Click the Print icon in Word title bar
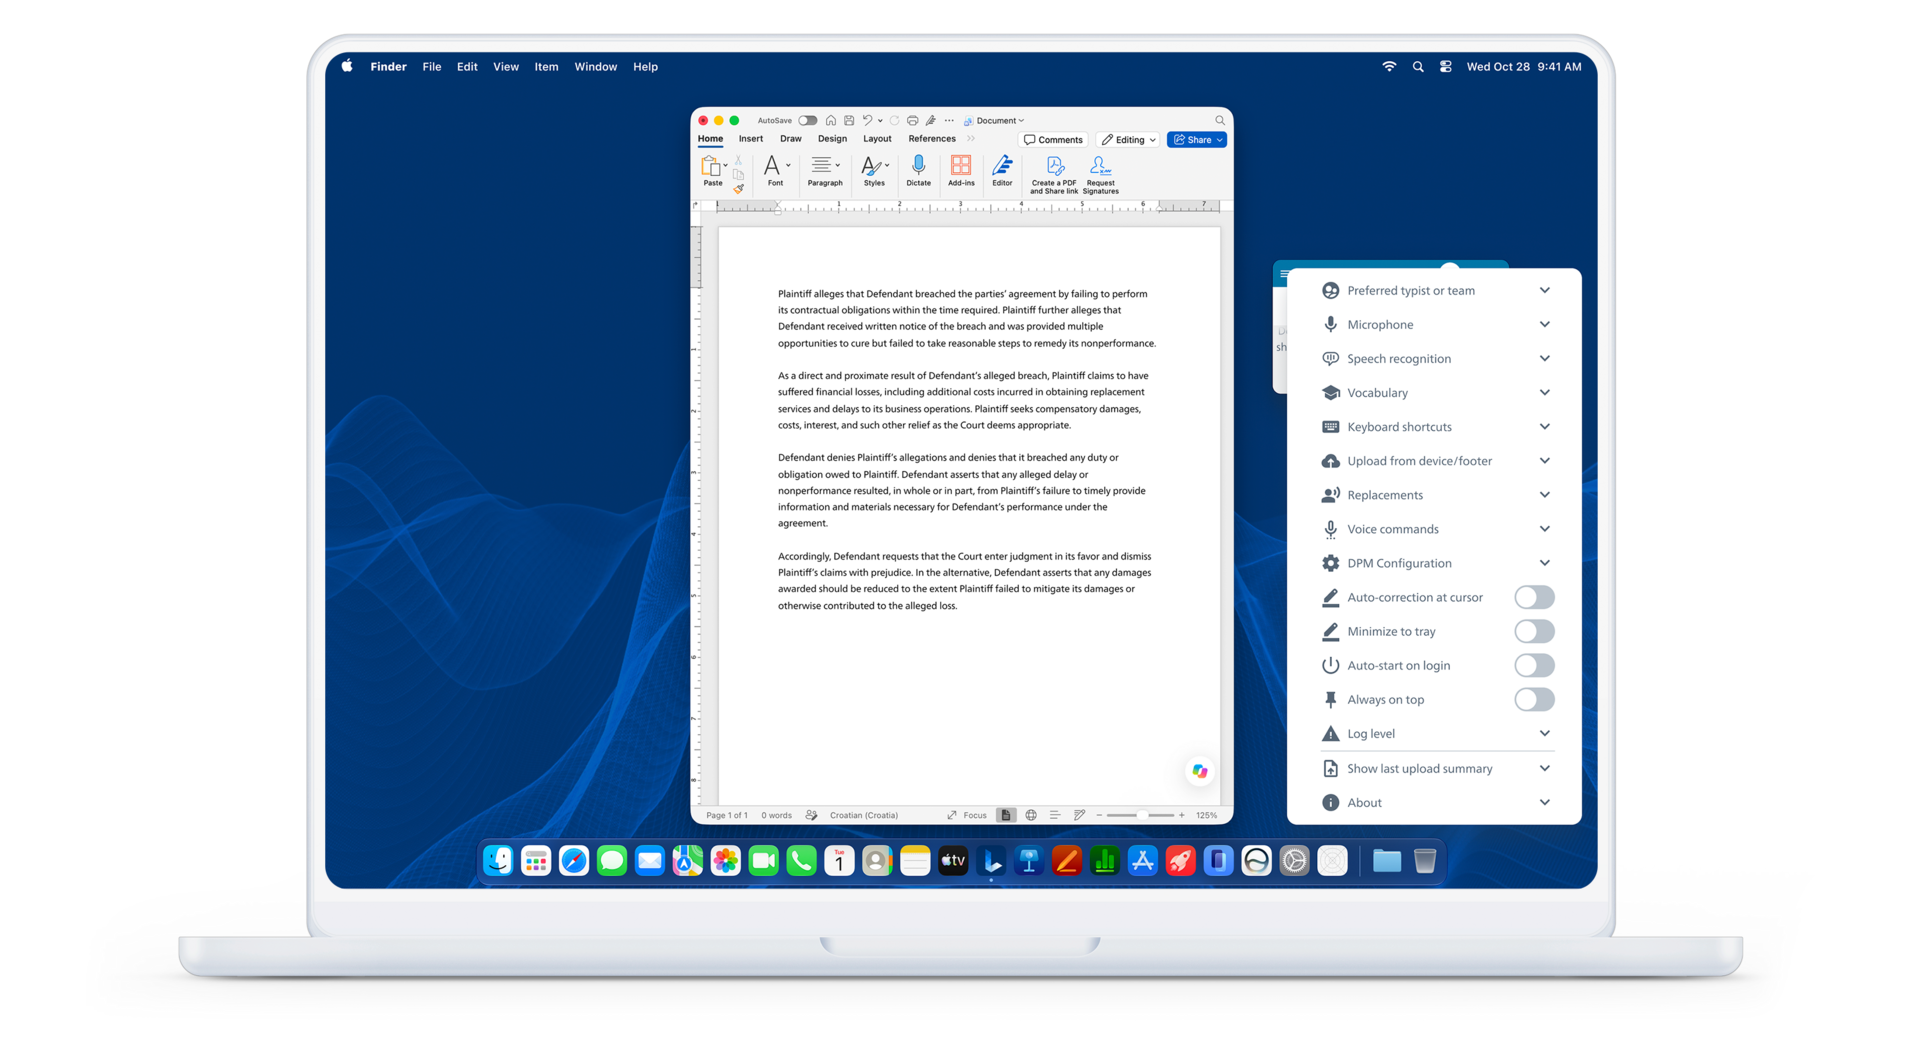 pyautogui.click(x=912, y=120)
